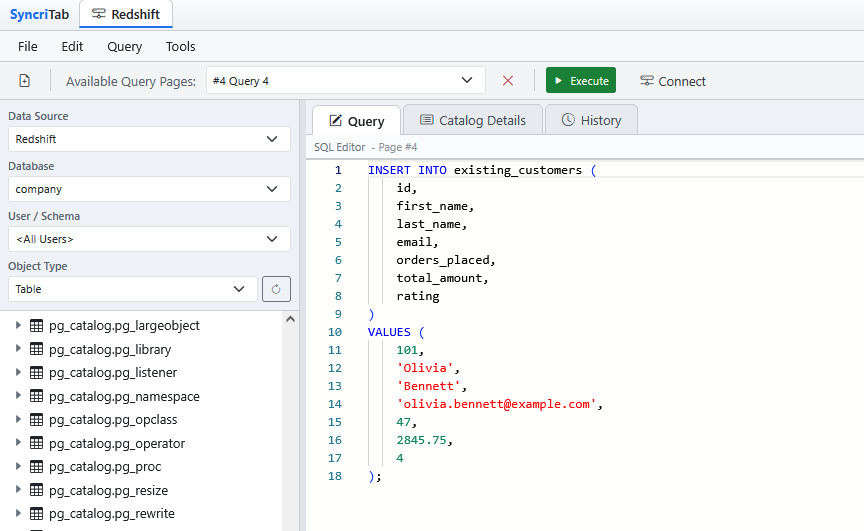
Task: Expand pg_catalog.pg_opclass tree node
Action: click(x=18, y=419)
